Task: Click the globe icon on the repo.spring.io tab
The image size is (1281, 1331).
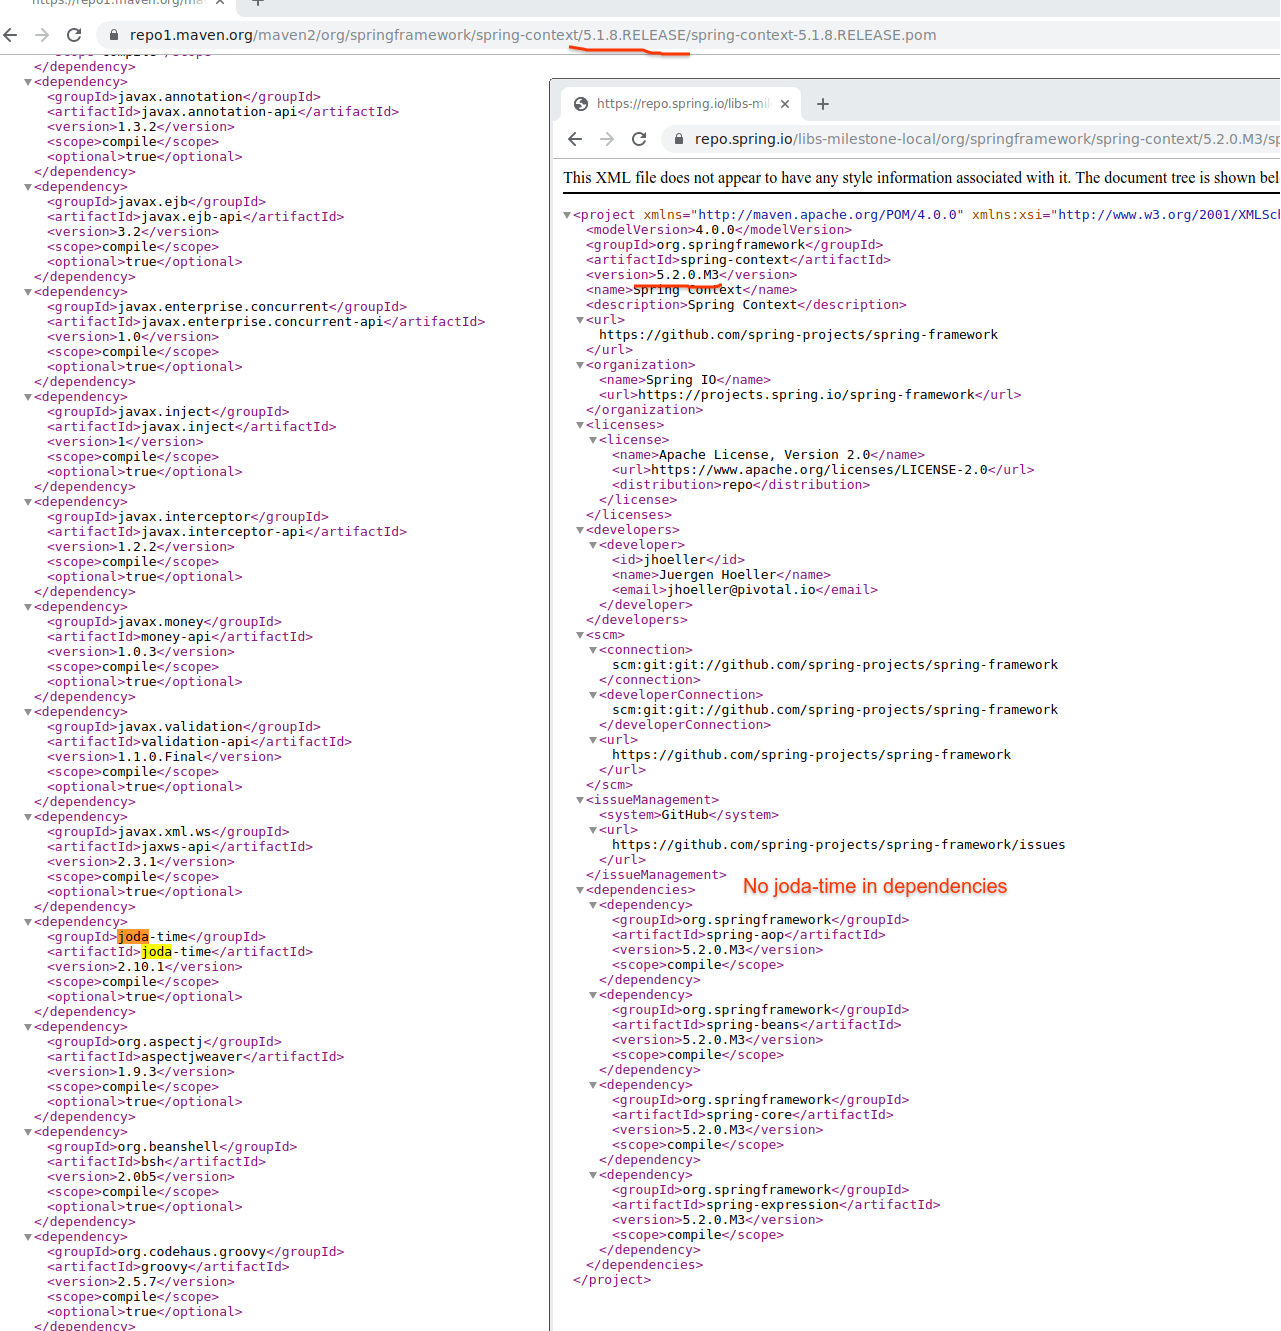Action: click(580, 103)
